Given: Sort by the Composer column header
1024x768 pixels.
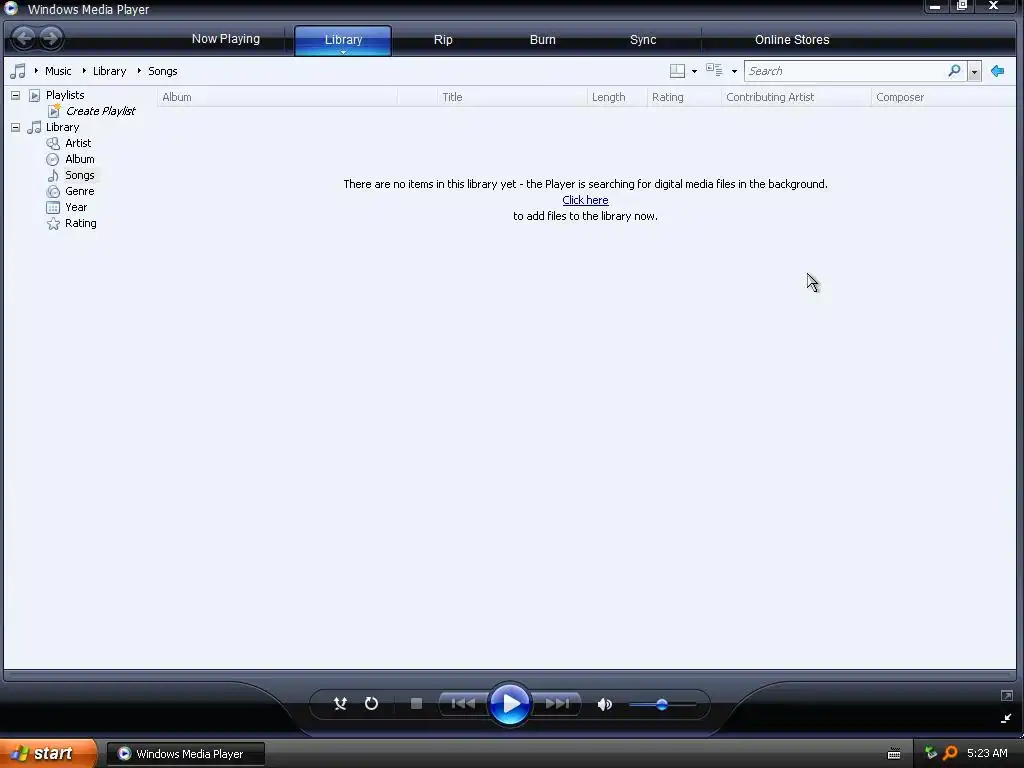Looking at the screenshot, I should coord(943,97).
